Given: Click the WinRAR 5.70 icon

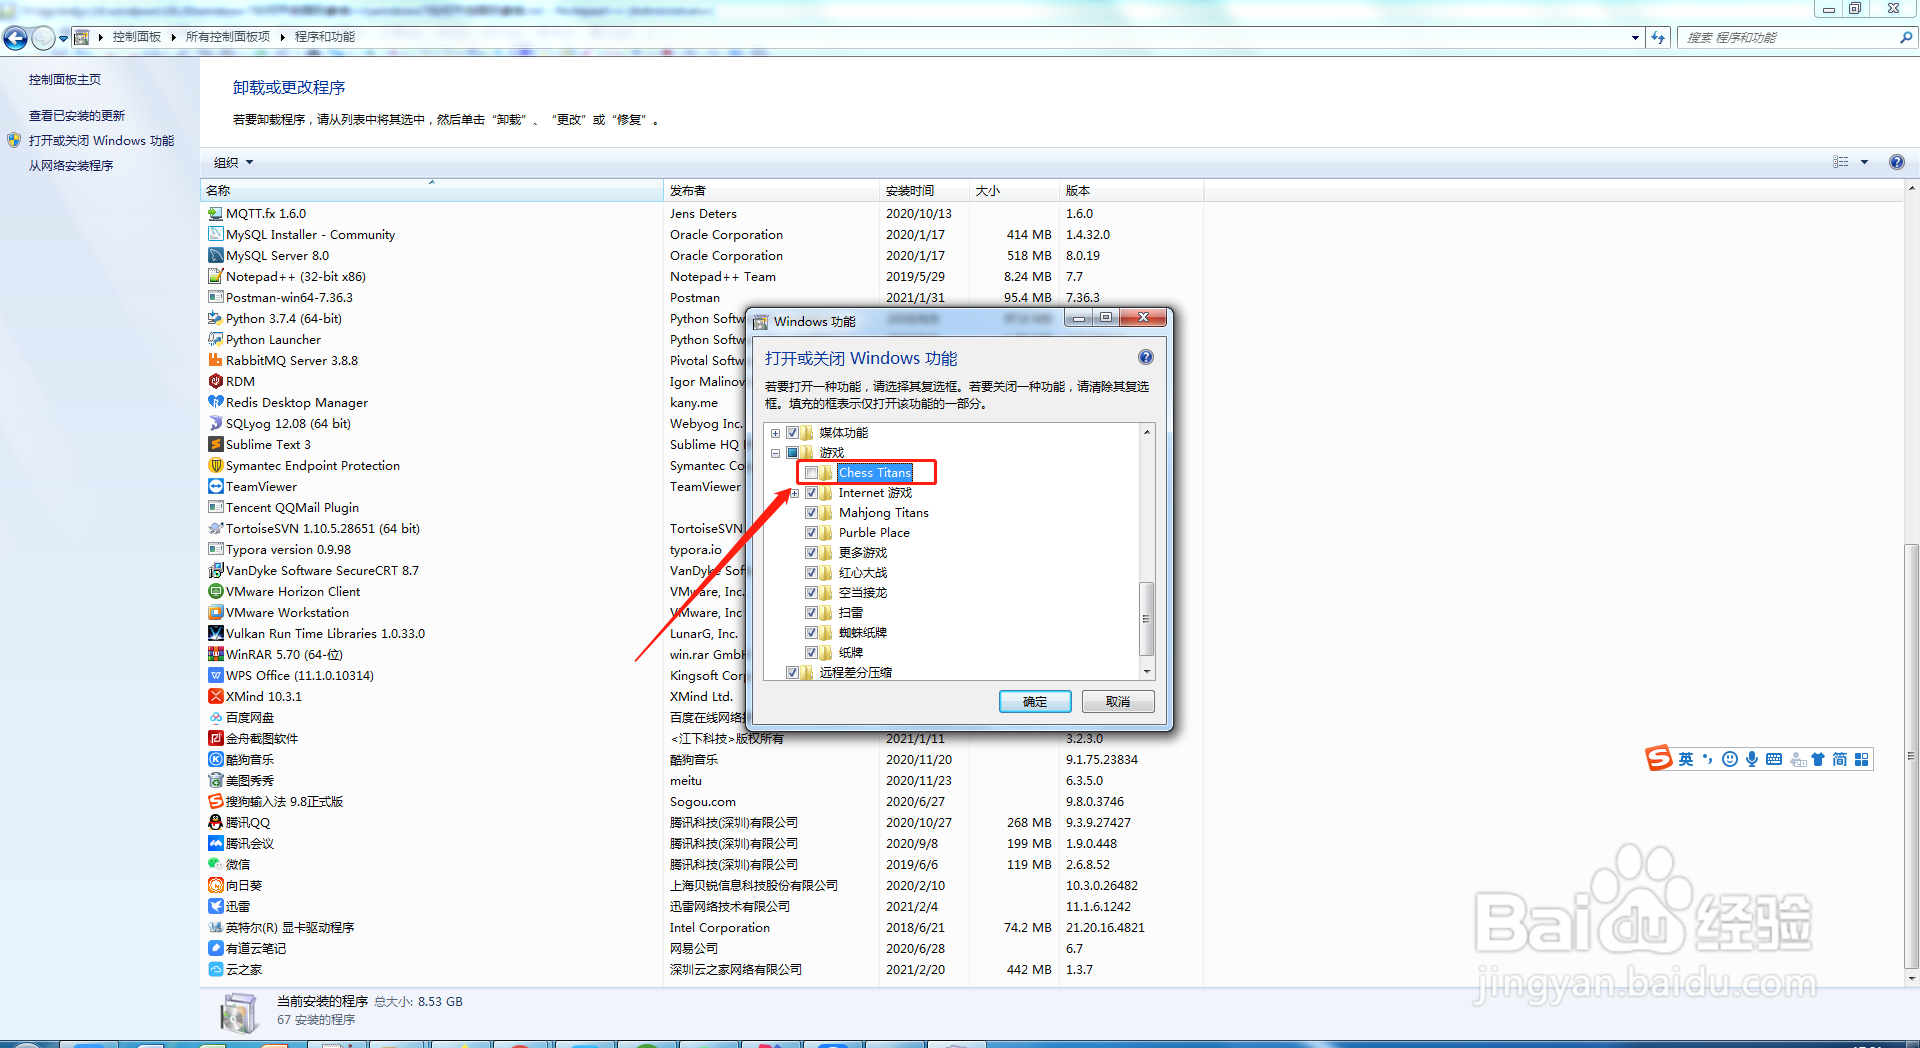Looking at the screenshot, I should click(x=215, y=655).
